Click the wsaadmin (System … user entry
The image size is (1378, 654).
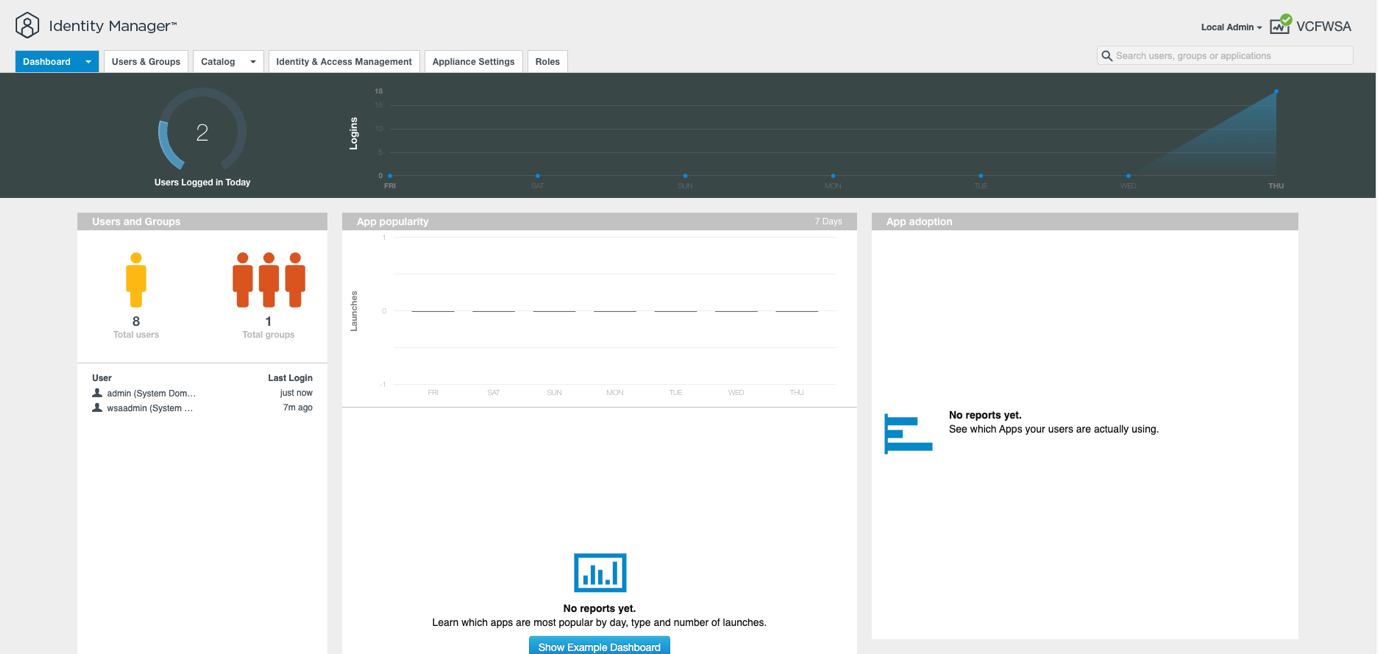coord(150,408)
